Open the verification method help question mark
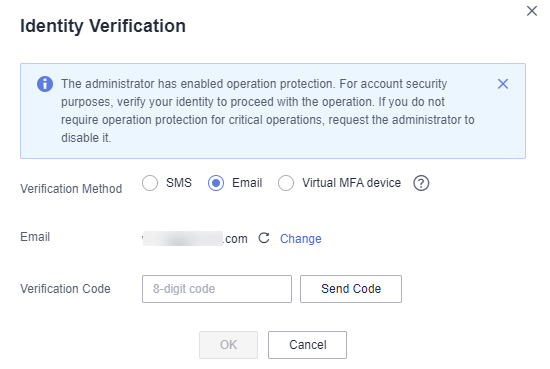Image resolution: width=550 pixels, height=369 pixels. (421, 183)
